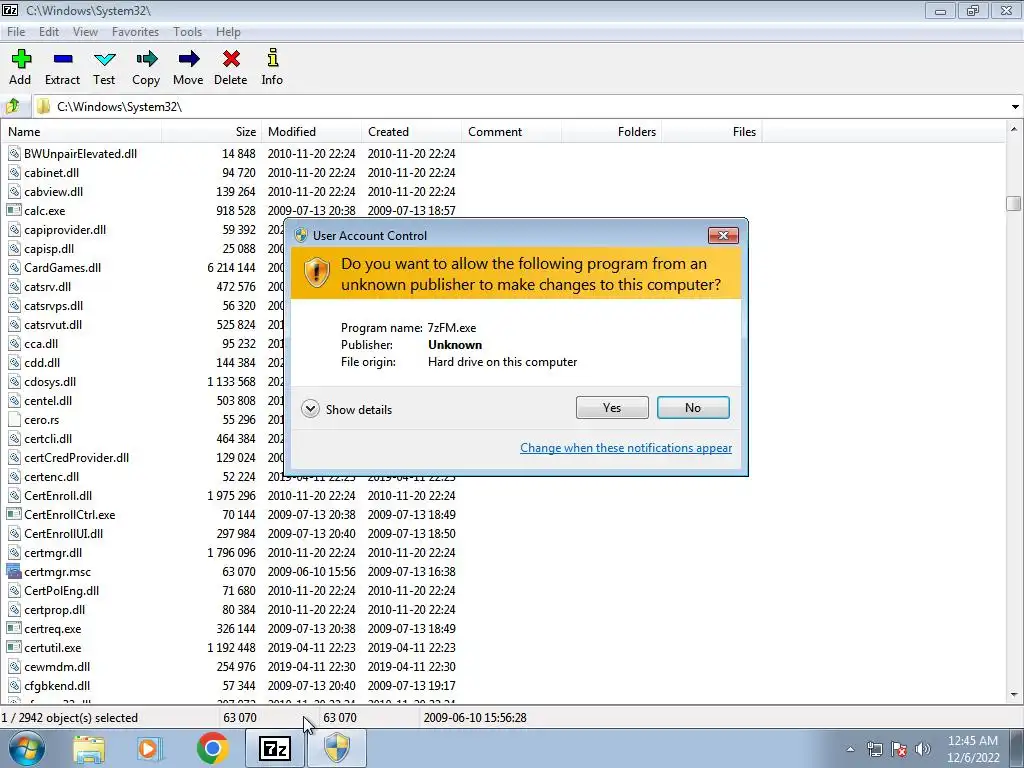This screenshot has height=768, width=1024.
Task: Click the file list scrollbar thumb
Action: pos(1014,203)
